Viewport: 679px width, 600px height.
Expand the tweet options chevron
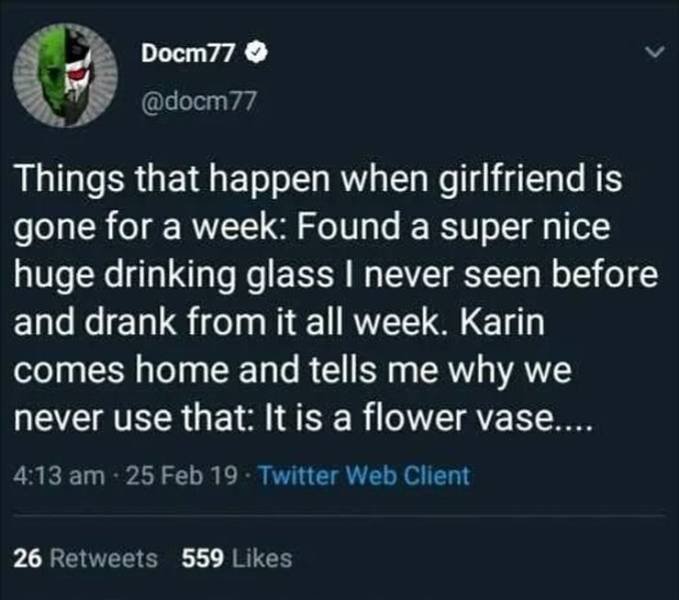click(654, 49)
